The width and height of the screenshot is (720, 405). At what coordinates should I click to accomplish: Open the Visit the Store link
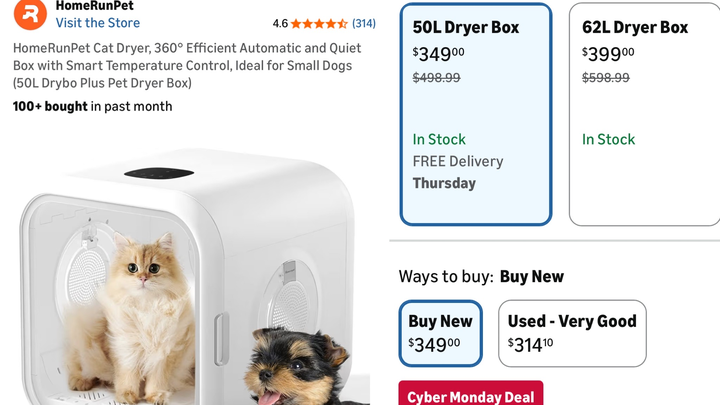tap(98, 23)
